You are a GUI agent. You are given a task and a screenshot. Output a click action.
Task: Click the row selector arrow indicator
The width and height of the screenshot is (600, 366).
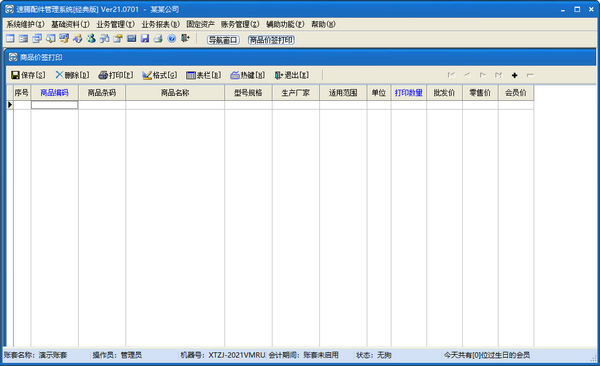pyautogui.click(x=10, y=105)
